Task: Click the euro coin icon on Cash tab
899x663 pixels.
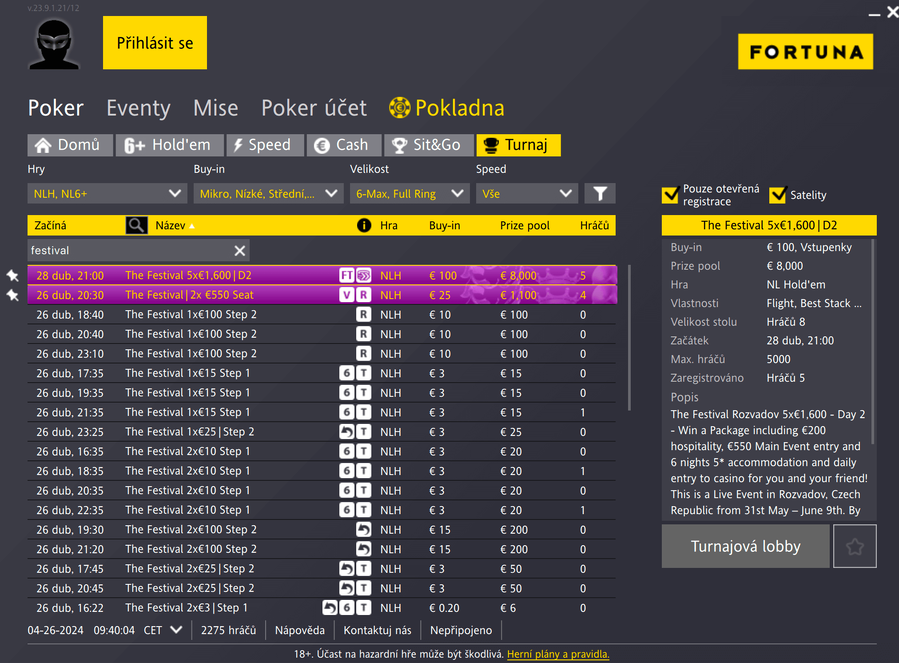Action: [322, 146]
